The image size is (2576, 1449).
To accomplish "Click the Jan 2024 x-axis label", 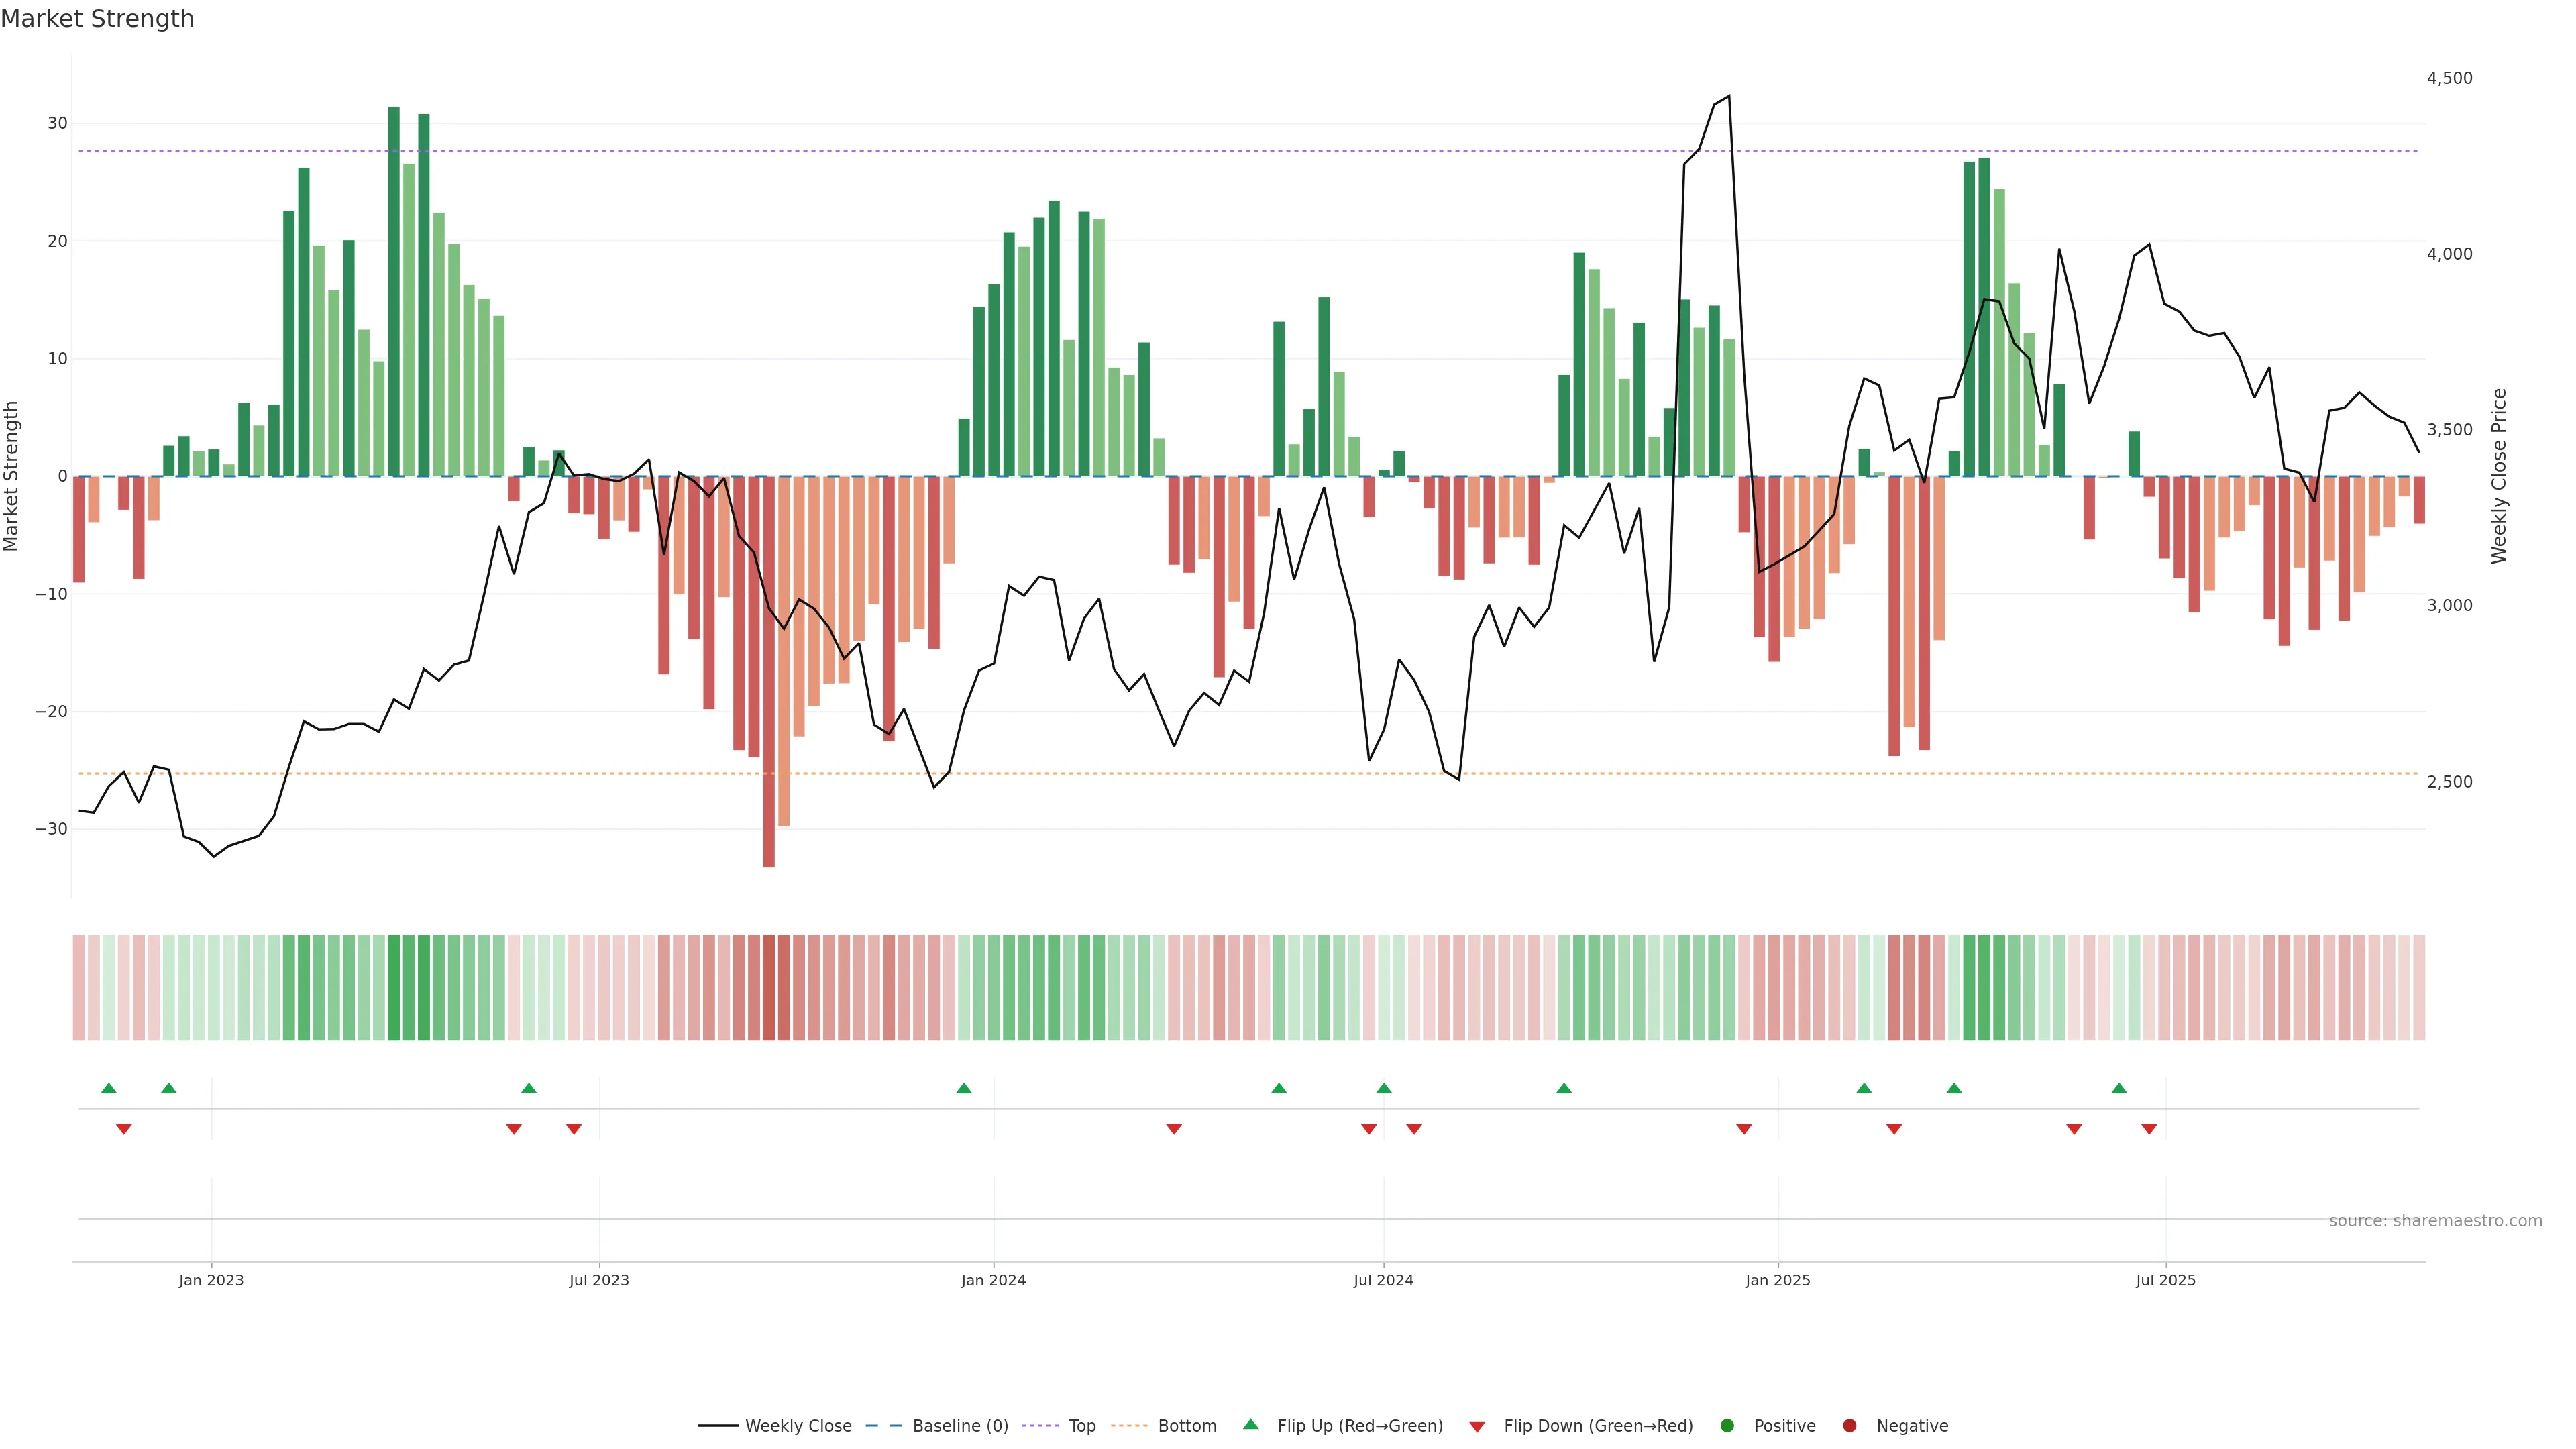I will 993,1280.
